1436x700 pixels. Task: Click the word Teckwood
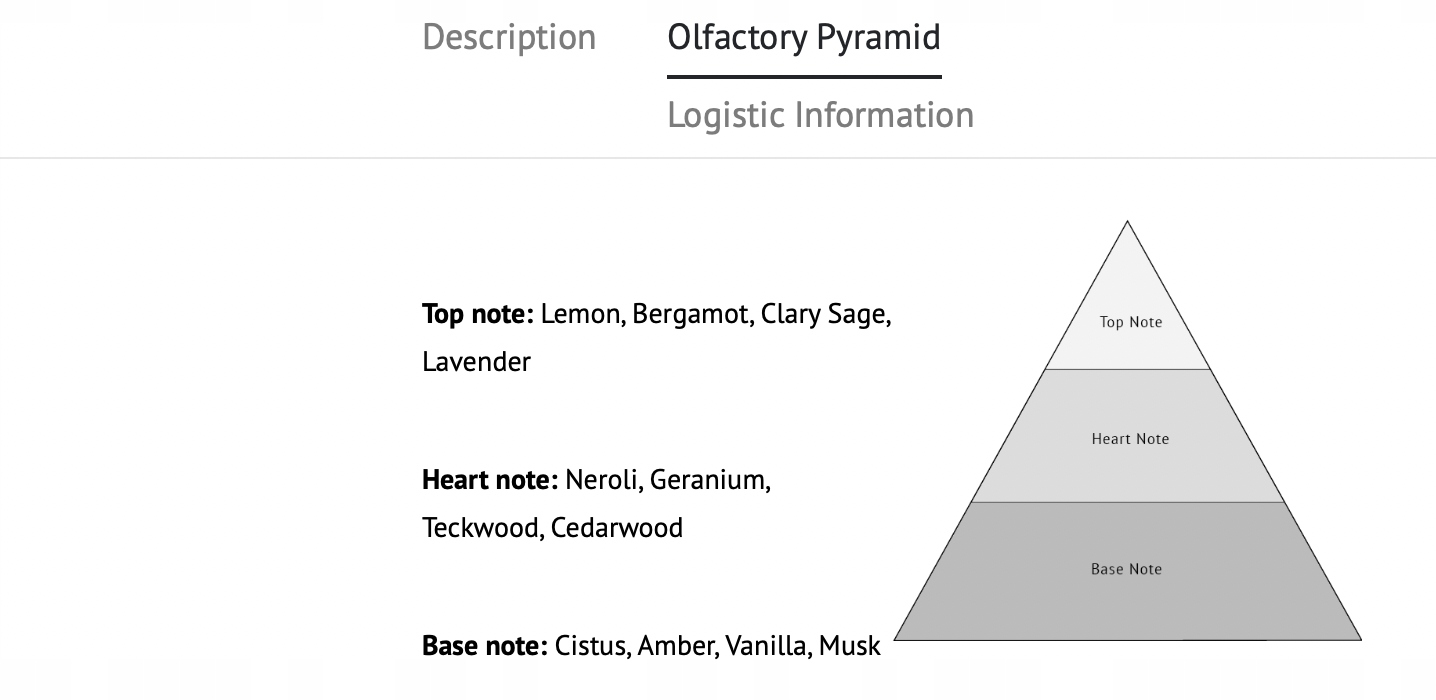pyautogui.click(x=482, y=527)
